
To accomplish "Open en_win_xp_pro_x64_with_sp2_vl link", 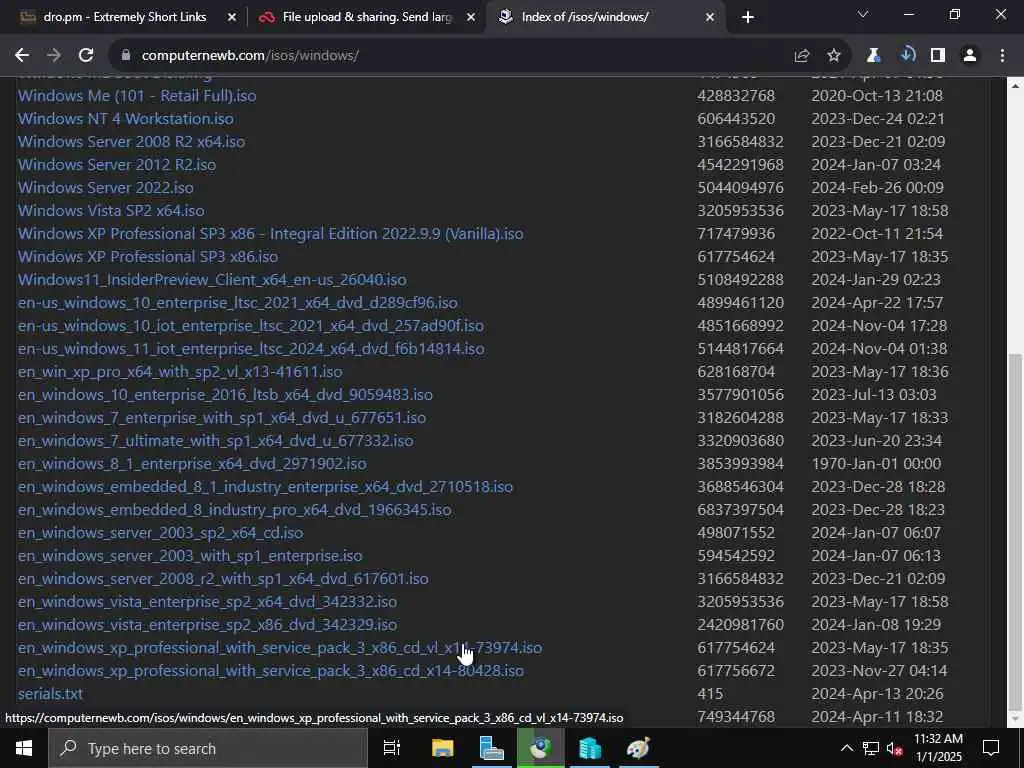I will [x=180, y=372].
